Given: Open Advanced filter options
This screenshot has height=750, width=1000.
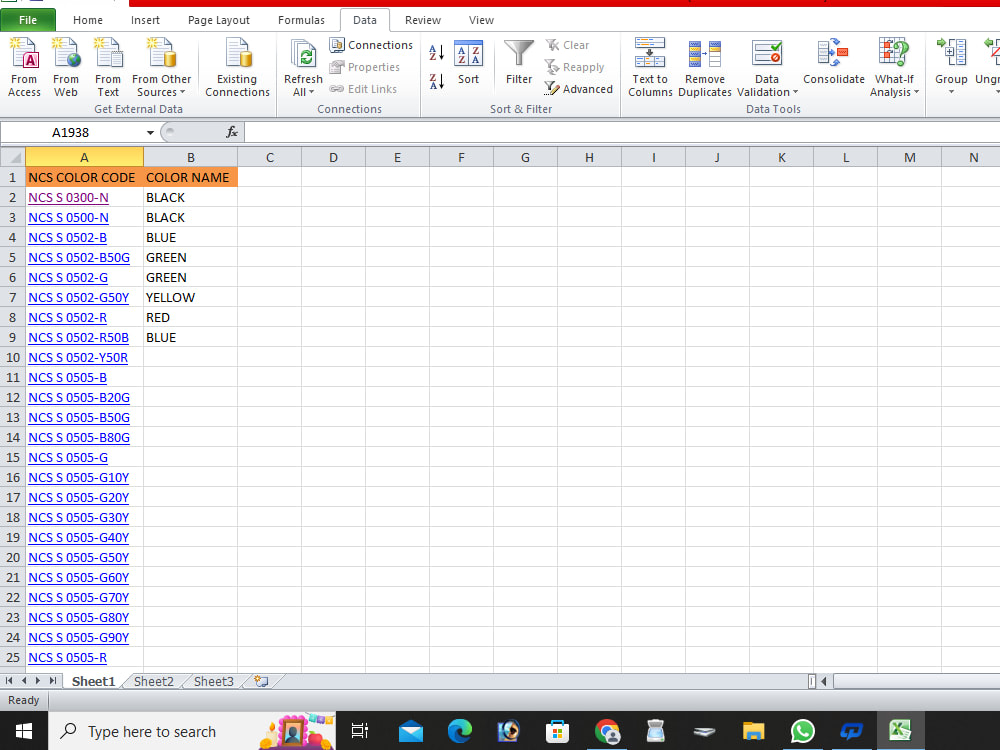Looking at the screenshot, I should (x=578, y=89).
